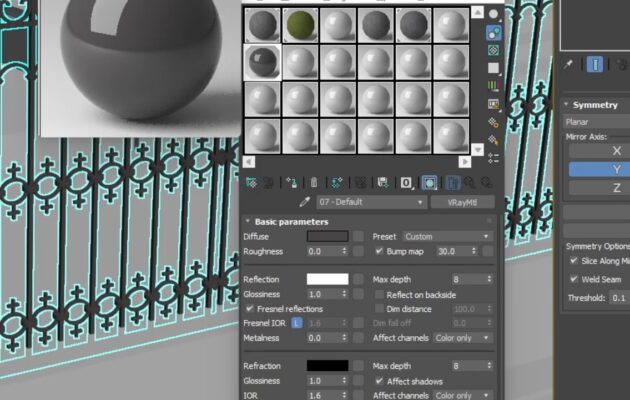Click the Sample Type sphere icon
Image resolution: width=630 pixels, height=400 pixels.
(x=494, y=14)
